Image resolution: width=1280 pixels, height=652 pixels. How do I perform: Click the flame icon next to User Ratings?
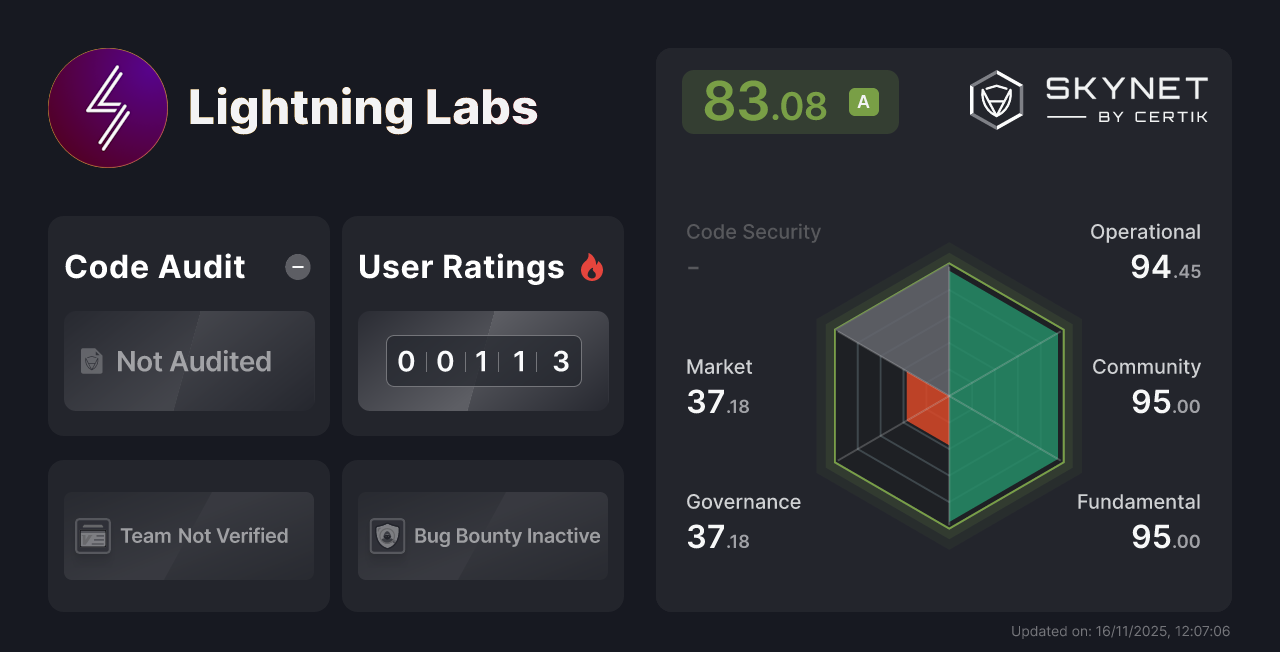pyautogui.click(x=592, y=266)
